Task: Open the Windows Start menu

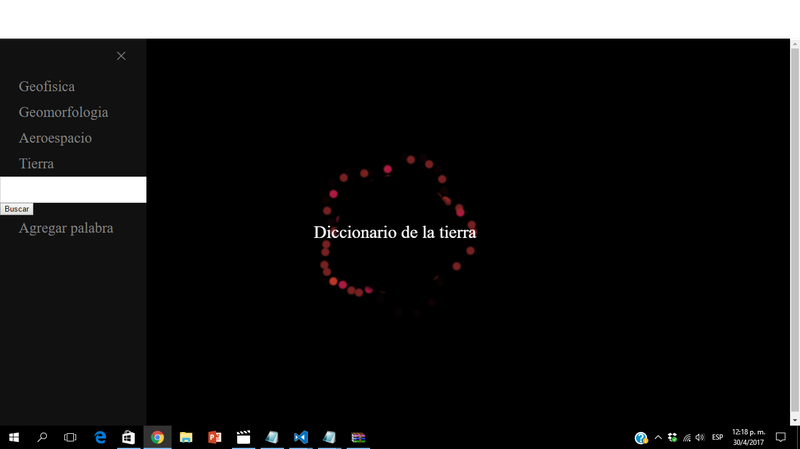Action: pyautogui.click(x=14, y=437)
